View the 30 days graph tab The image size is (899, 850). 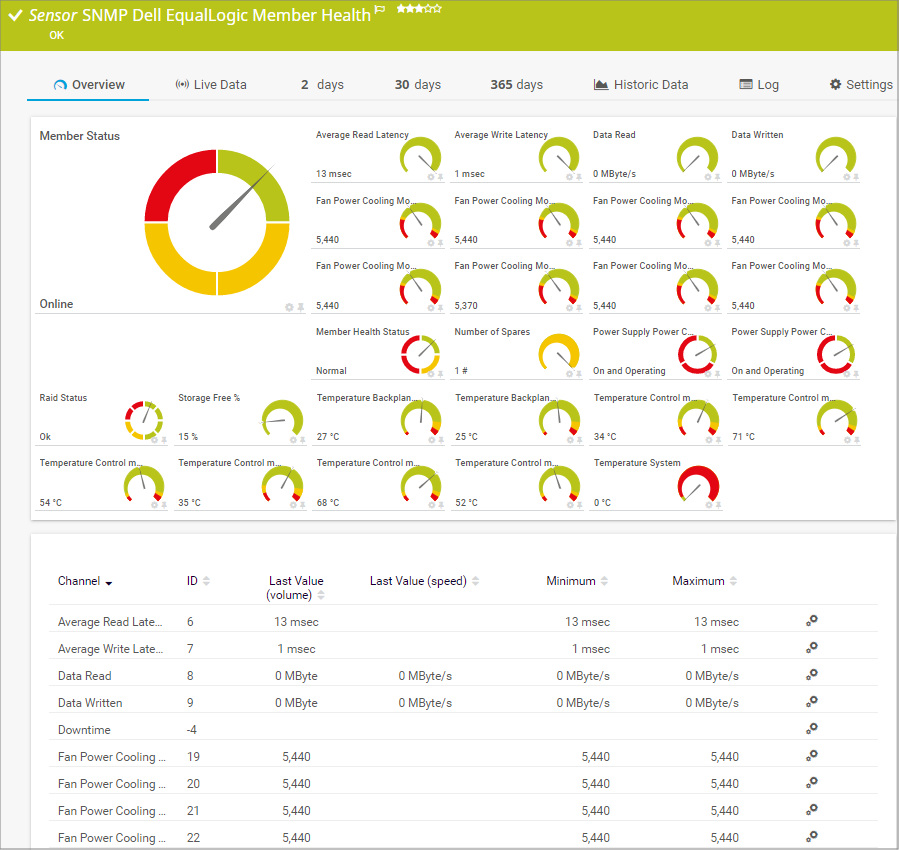[x=417, y=85]
